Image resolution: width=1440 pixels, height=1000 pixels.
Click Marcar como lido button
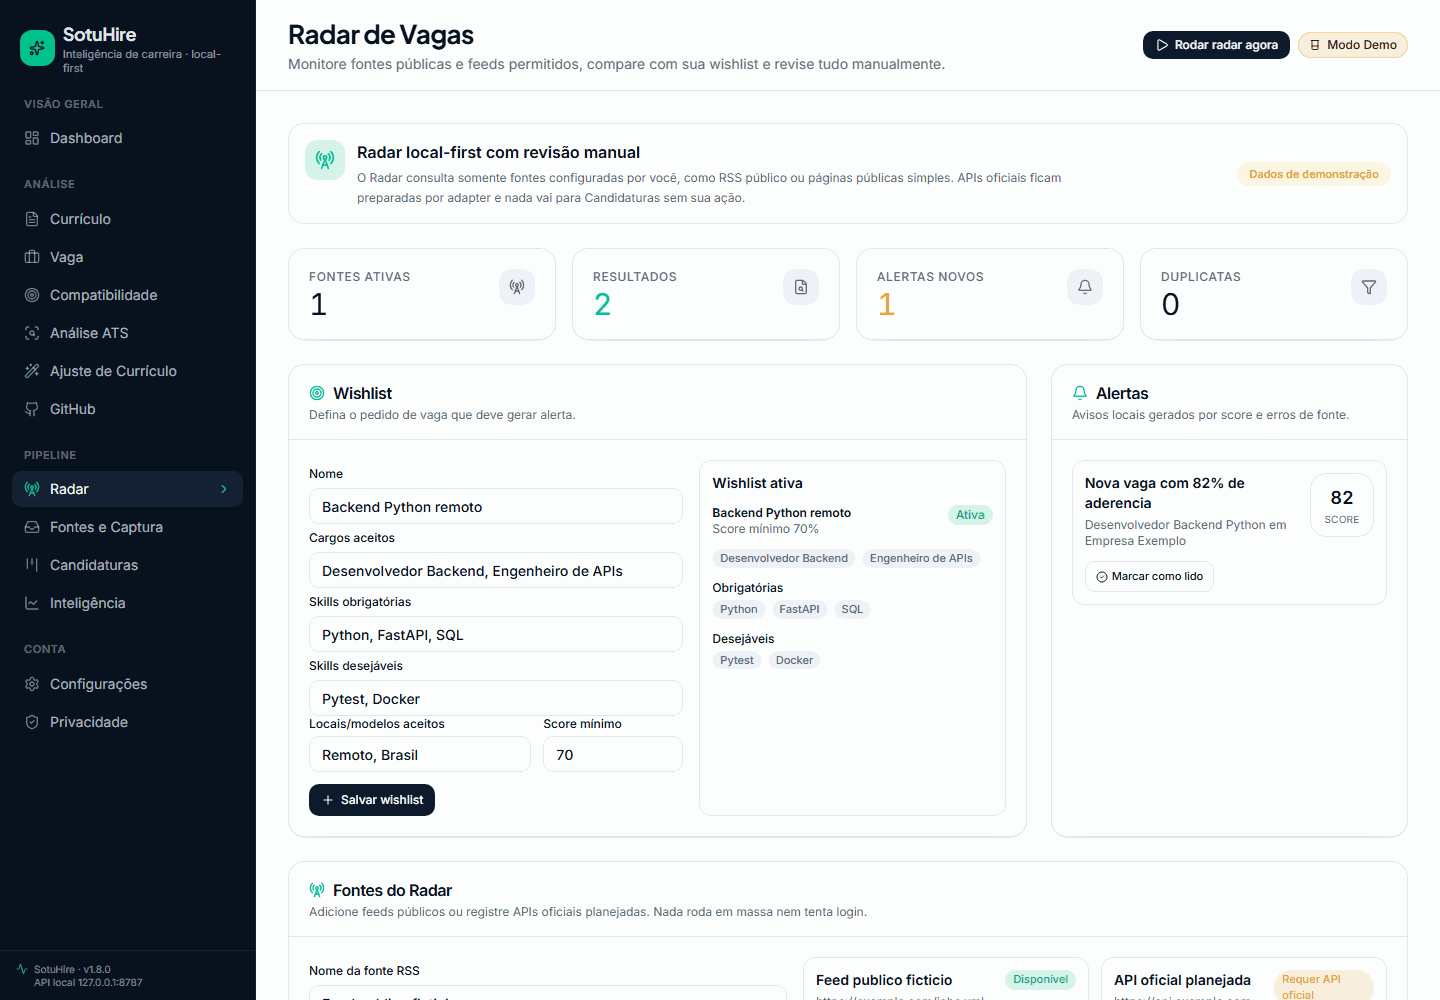(1149, 576)
